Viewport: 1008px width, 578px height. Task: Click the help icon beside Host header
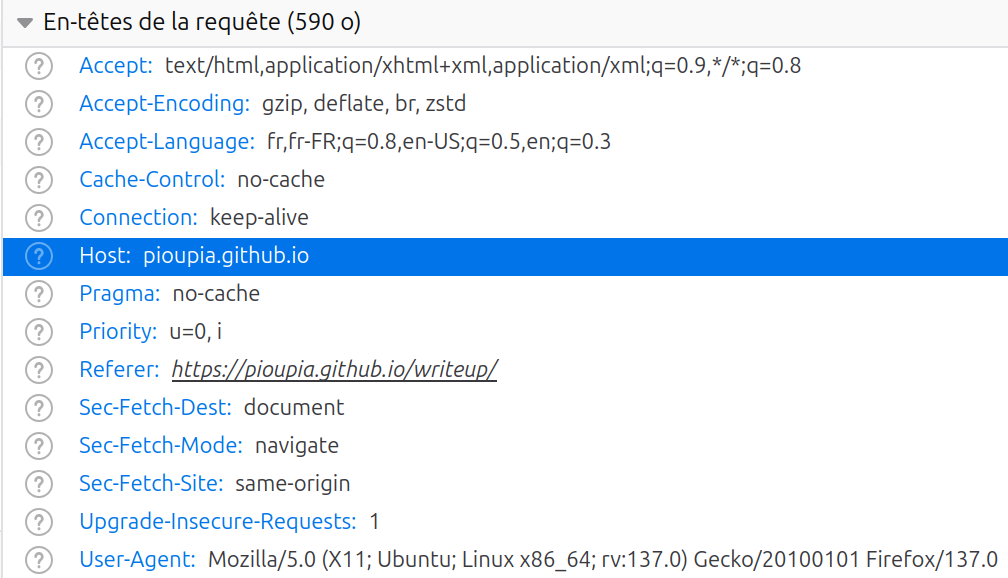tap(38, 256)
